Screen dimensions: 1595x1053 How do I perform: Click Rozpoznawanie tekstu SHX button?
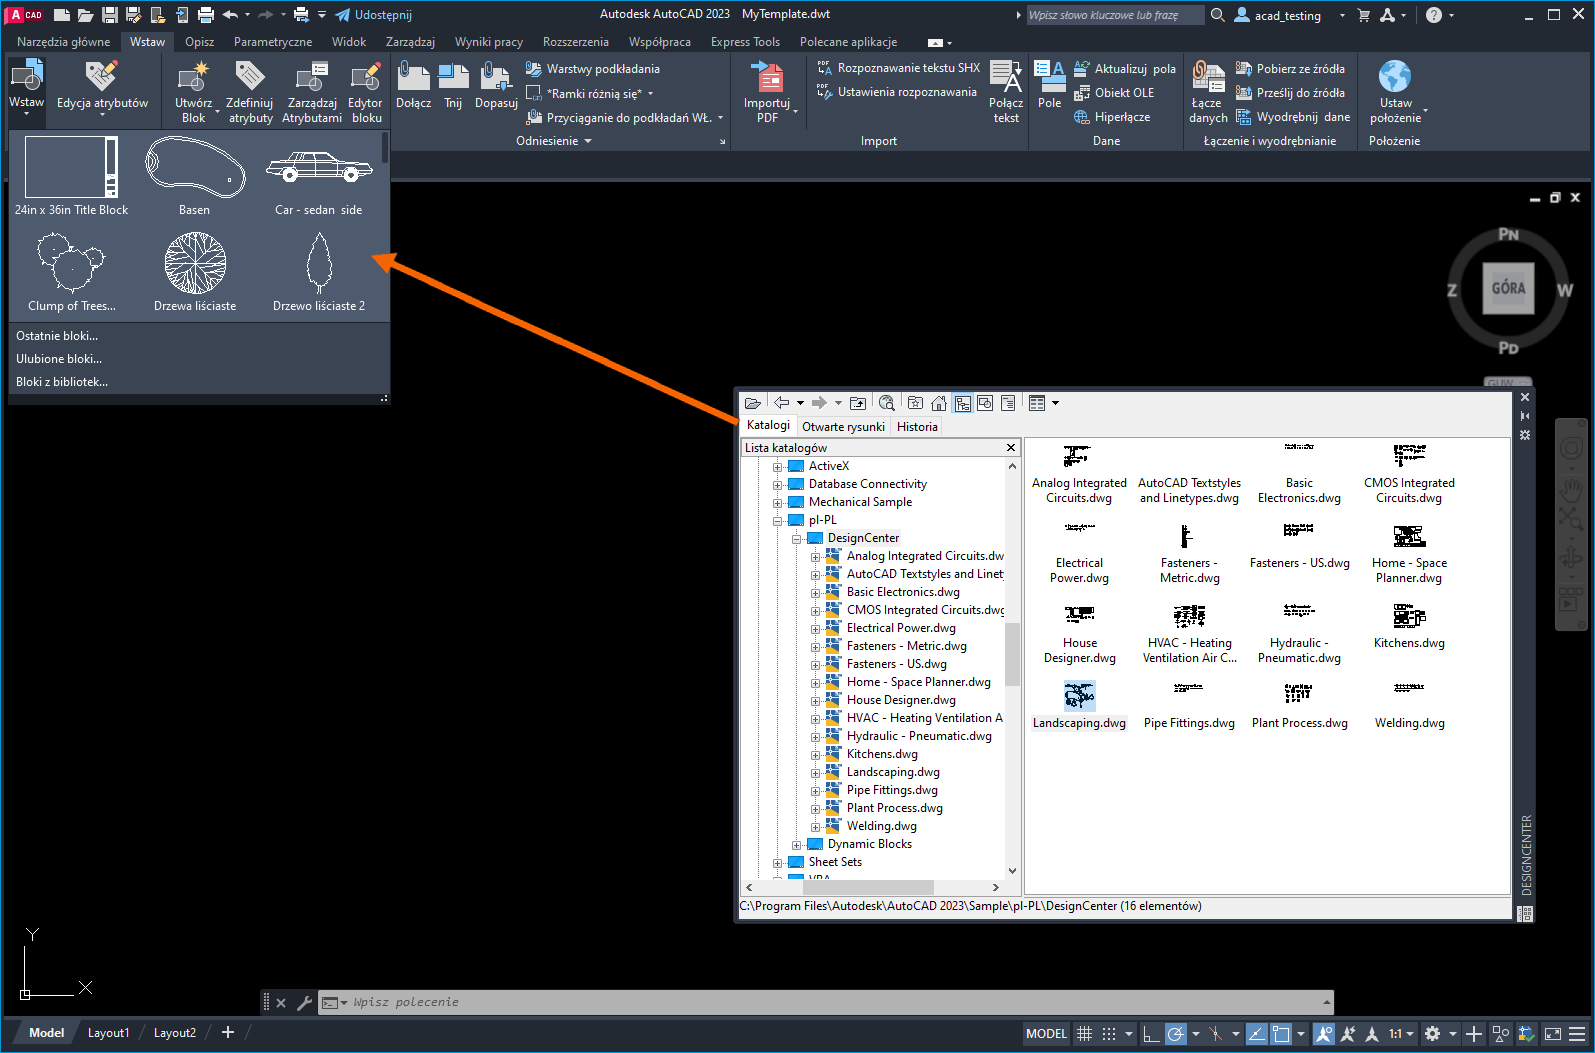click(898, 68)
